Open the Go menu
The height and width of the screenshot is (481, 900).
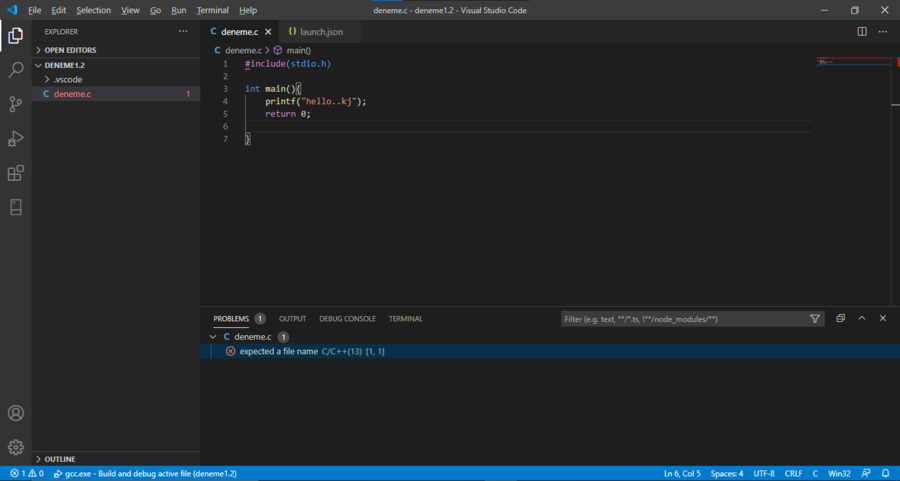pos(156,10)
